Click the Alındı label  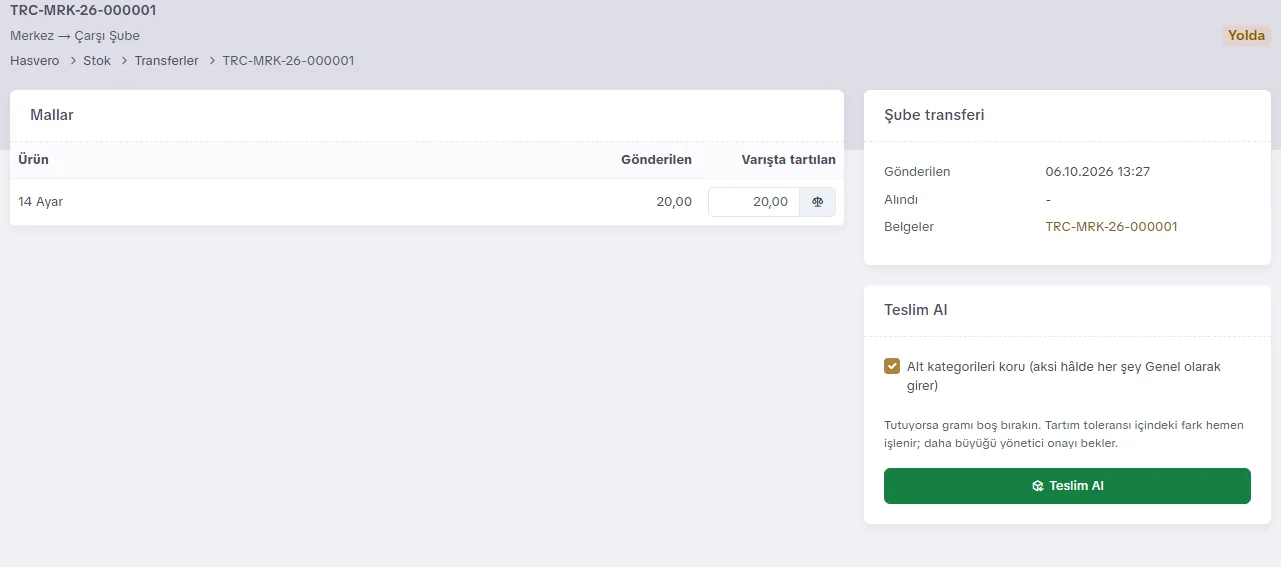901,200
